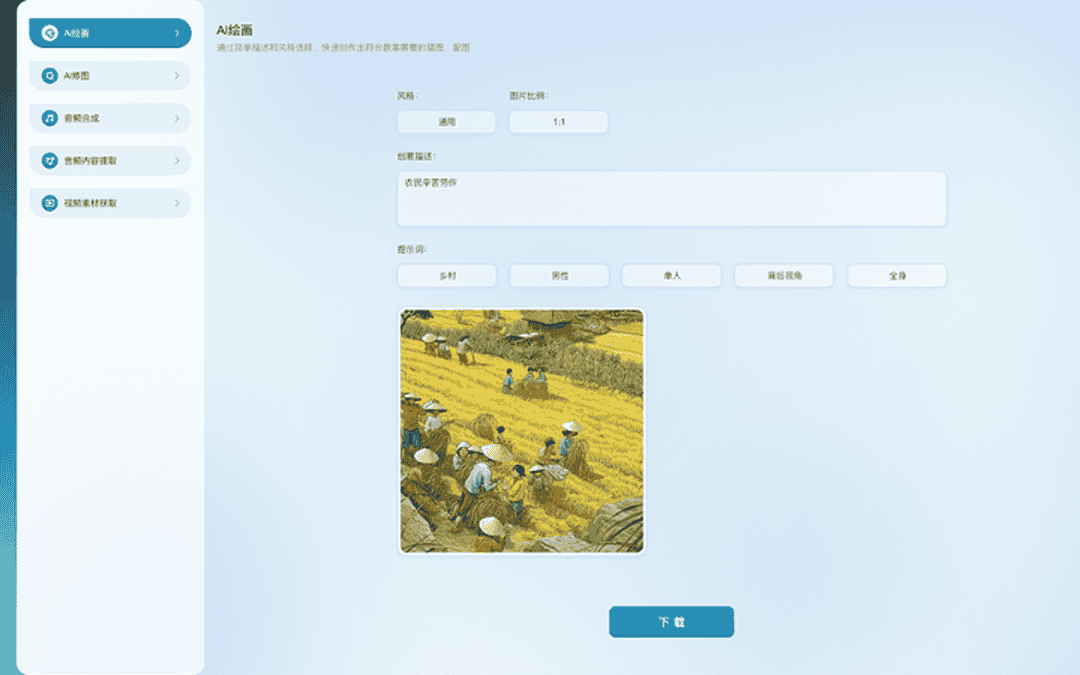Select the 音频合成 label in the sidebar
Image resolution: width=1080 pixels, height=675 pixels.
tap(81, 118)
